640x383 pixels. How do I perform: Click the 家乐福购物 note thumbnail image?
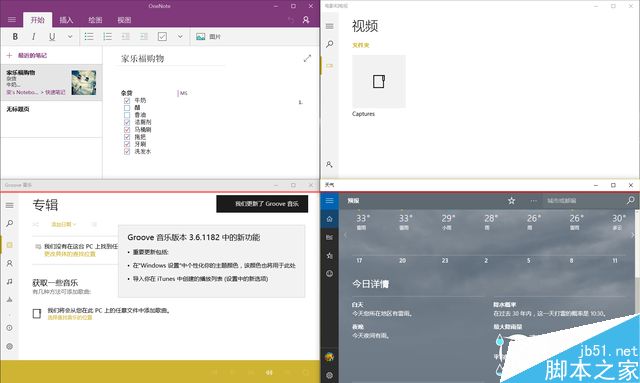(84, 82)
